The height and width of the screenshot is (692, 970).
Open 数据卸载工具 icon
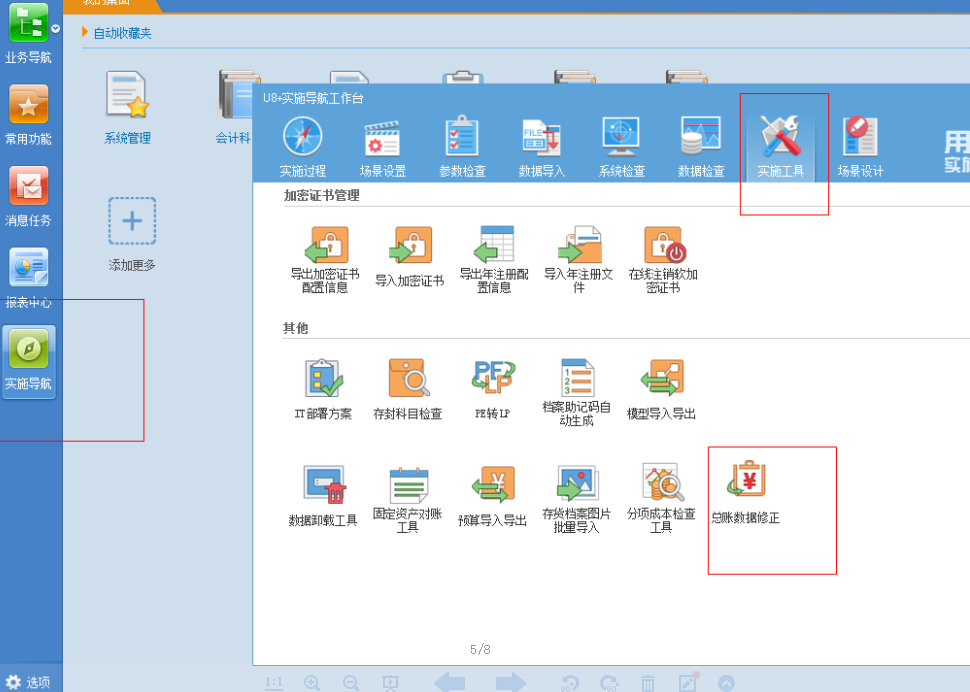[323, 486]
